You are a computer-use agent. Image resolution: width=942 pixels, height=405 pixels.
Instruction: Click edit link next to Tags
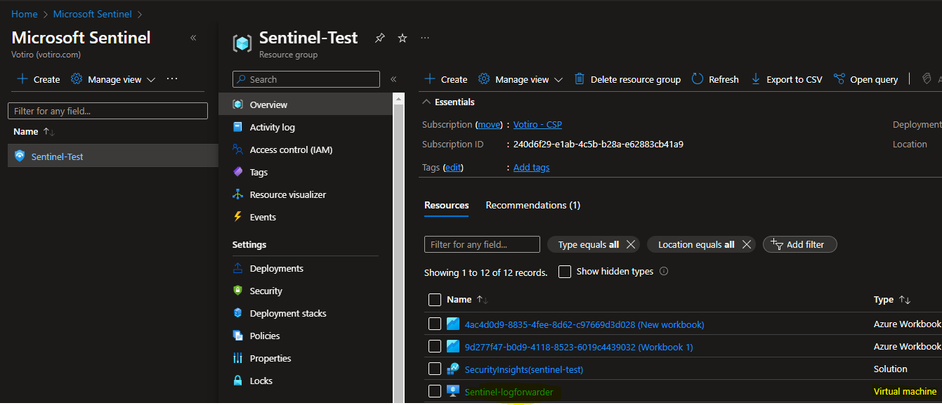[453, 168]
